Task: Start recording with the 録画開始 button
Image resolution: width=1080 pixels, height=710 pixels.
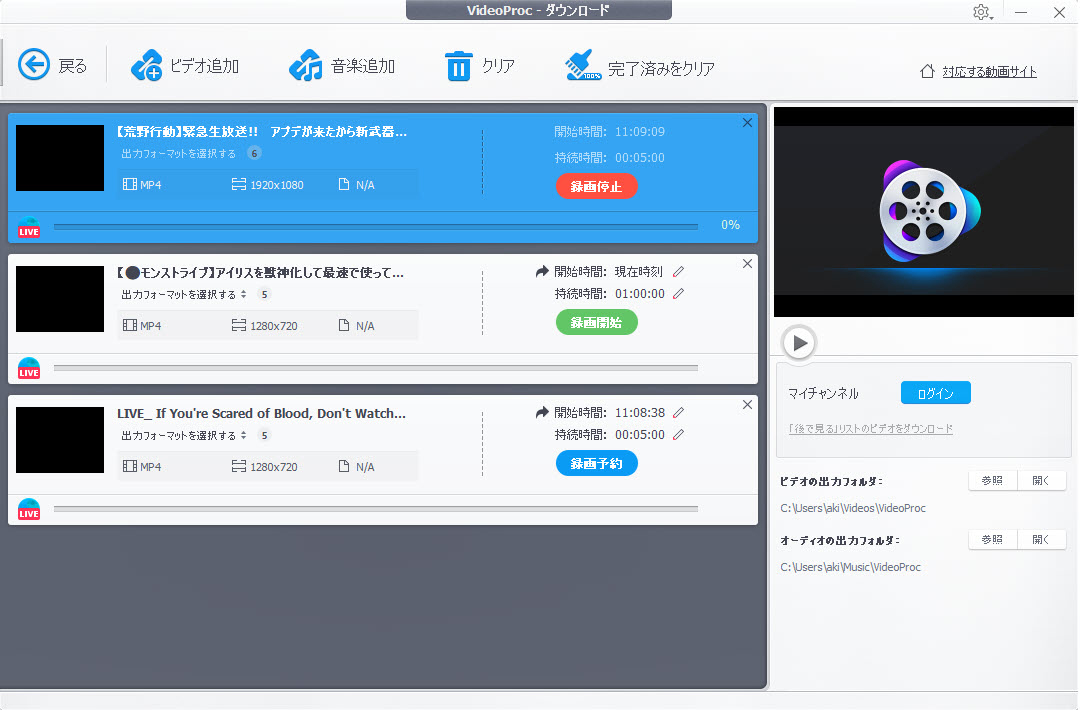Action: point(596,322)
